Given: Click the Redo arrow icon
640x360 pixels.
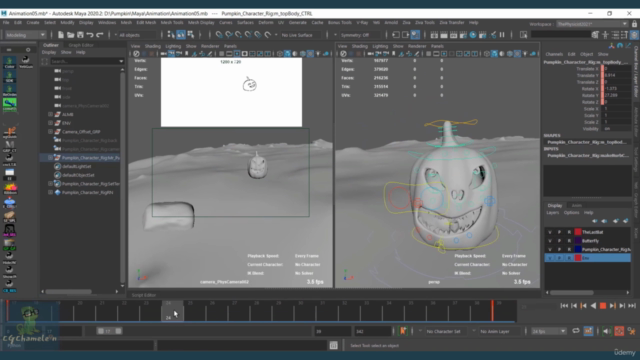Looking at the screenshot, I should coord(100,35).
